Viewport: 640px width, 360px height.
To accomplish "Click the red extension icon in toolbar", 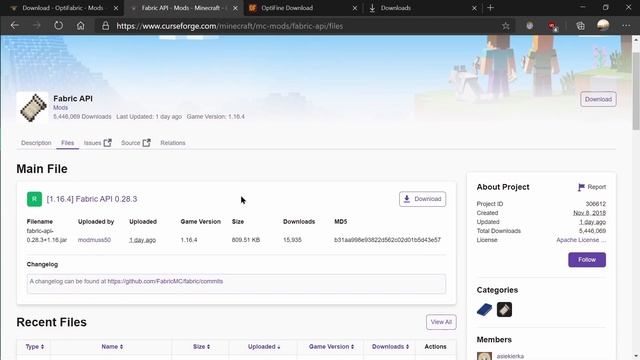I will (x=552, y=26).
